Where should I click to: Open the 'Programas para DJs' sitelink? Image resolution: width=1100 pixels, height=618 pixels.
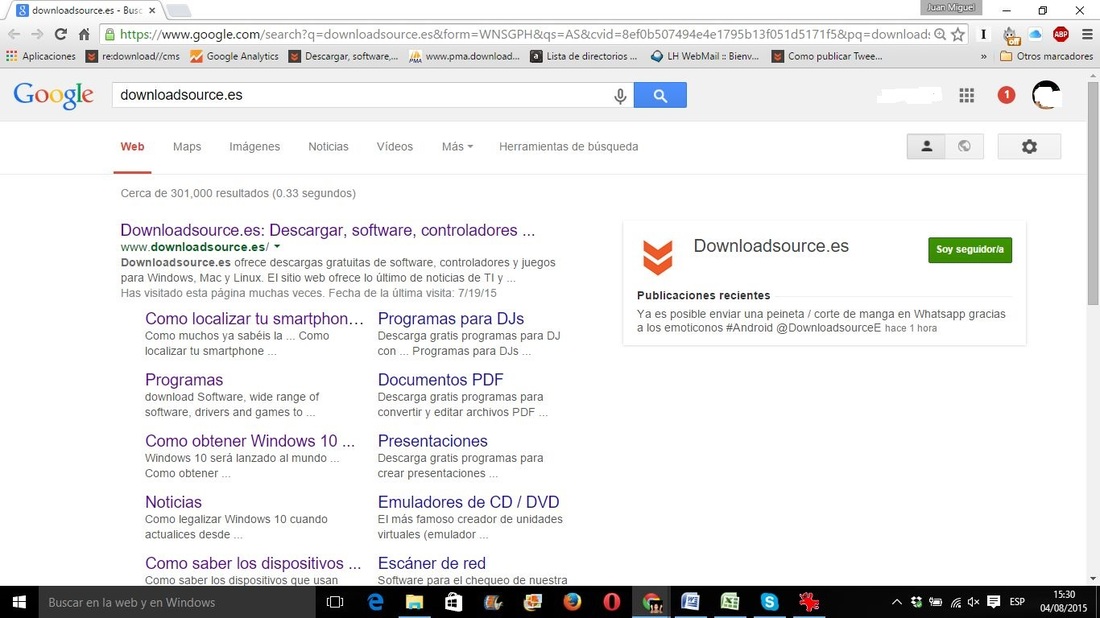pyautogui.click(x=450, y=318)
